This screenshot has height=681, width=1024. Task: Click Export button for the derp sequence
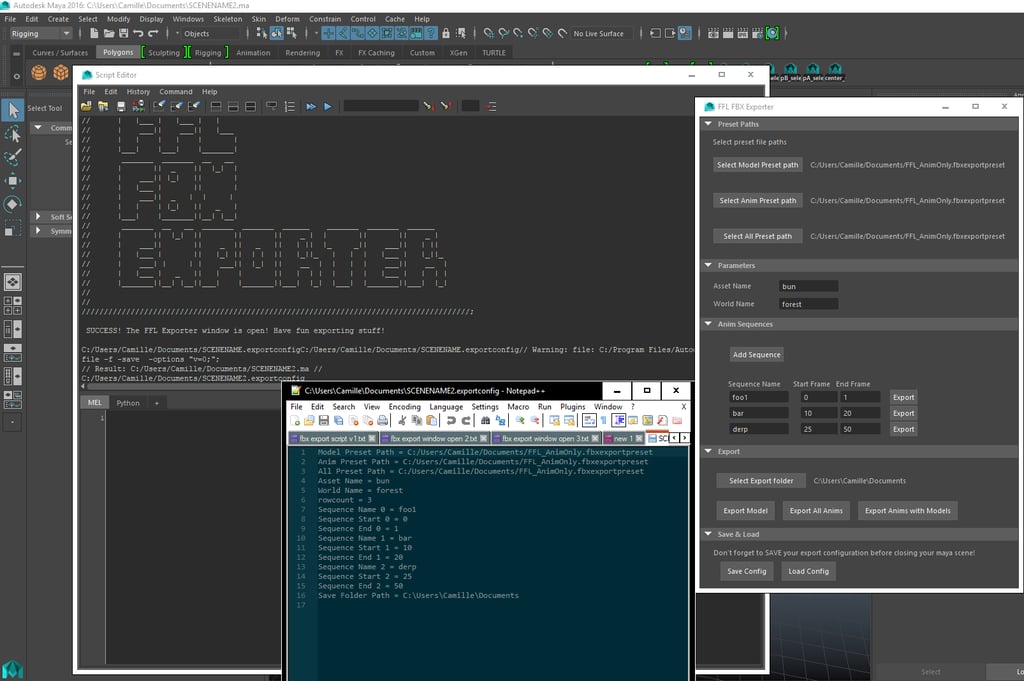tap(903, 429)
